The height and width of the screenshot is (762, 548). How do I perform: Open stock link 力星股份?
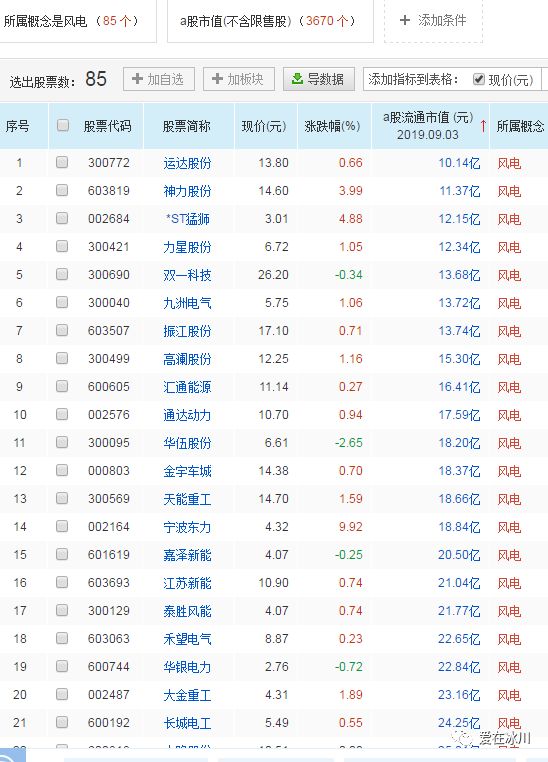[x=188, y=247]
